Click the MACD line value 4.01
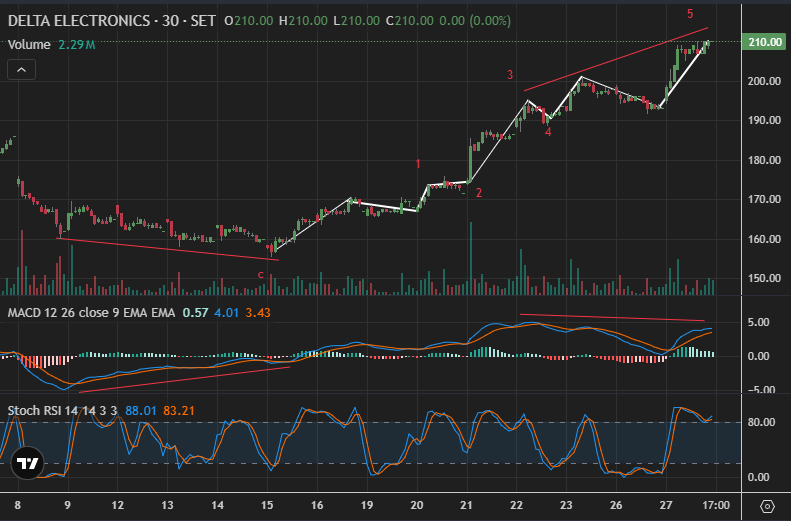Screen dimensions: 796x526 click(x=228, y=315)
